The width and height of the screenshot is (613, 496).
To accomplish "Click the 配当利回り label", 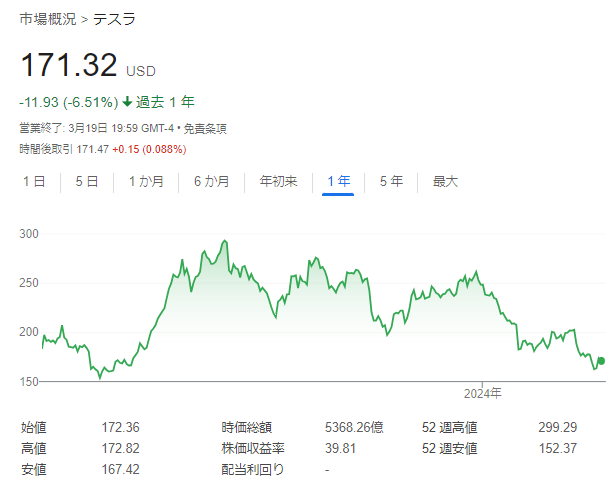I will pos(253,469).
